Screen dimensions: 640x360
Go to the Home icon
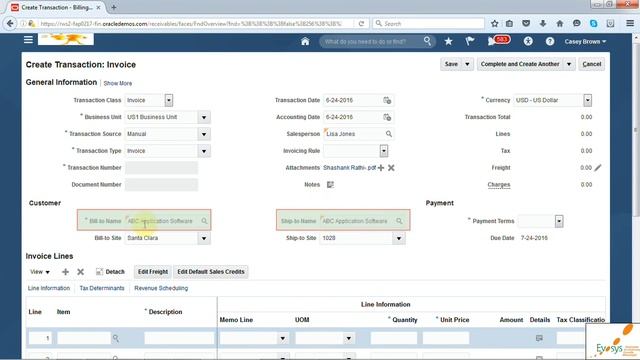click(305, 41)
